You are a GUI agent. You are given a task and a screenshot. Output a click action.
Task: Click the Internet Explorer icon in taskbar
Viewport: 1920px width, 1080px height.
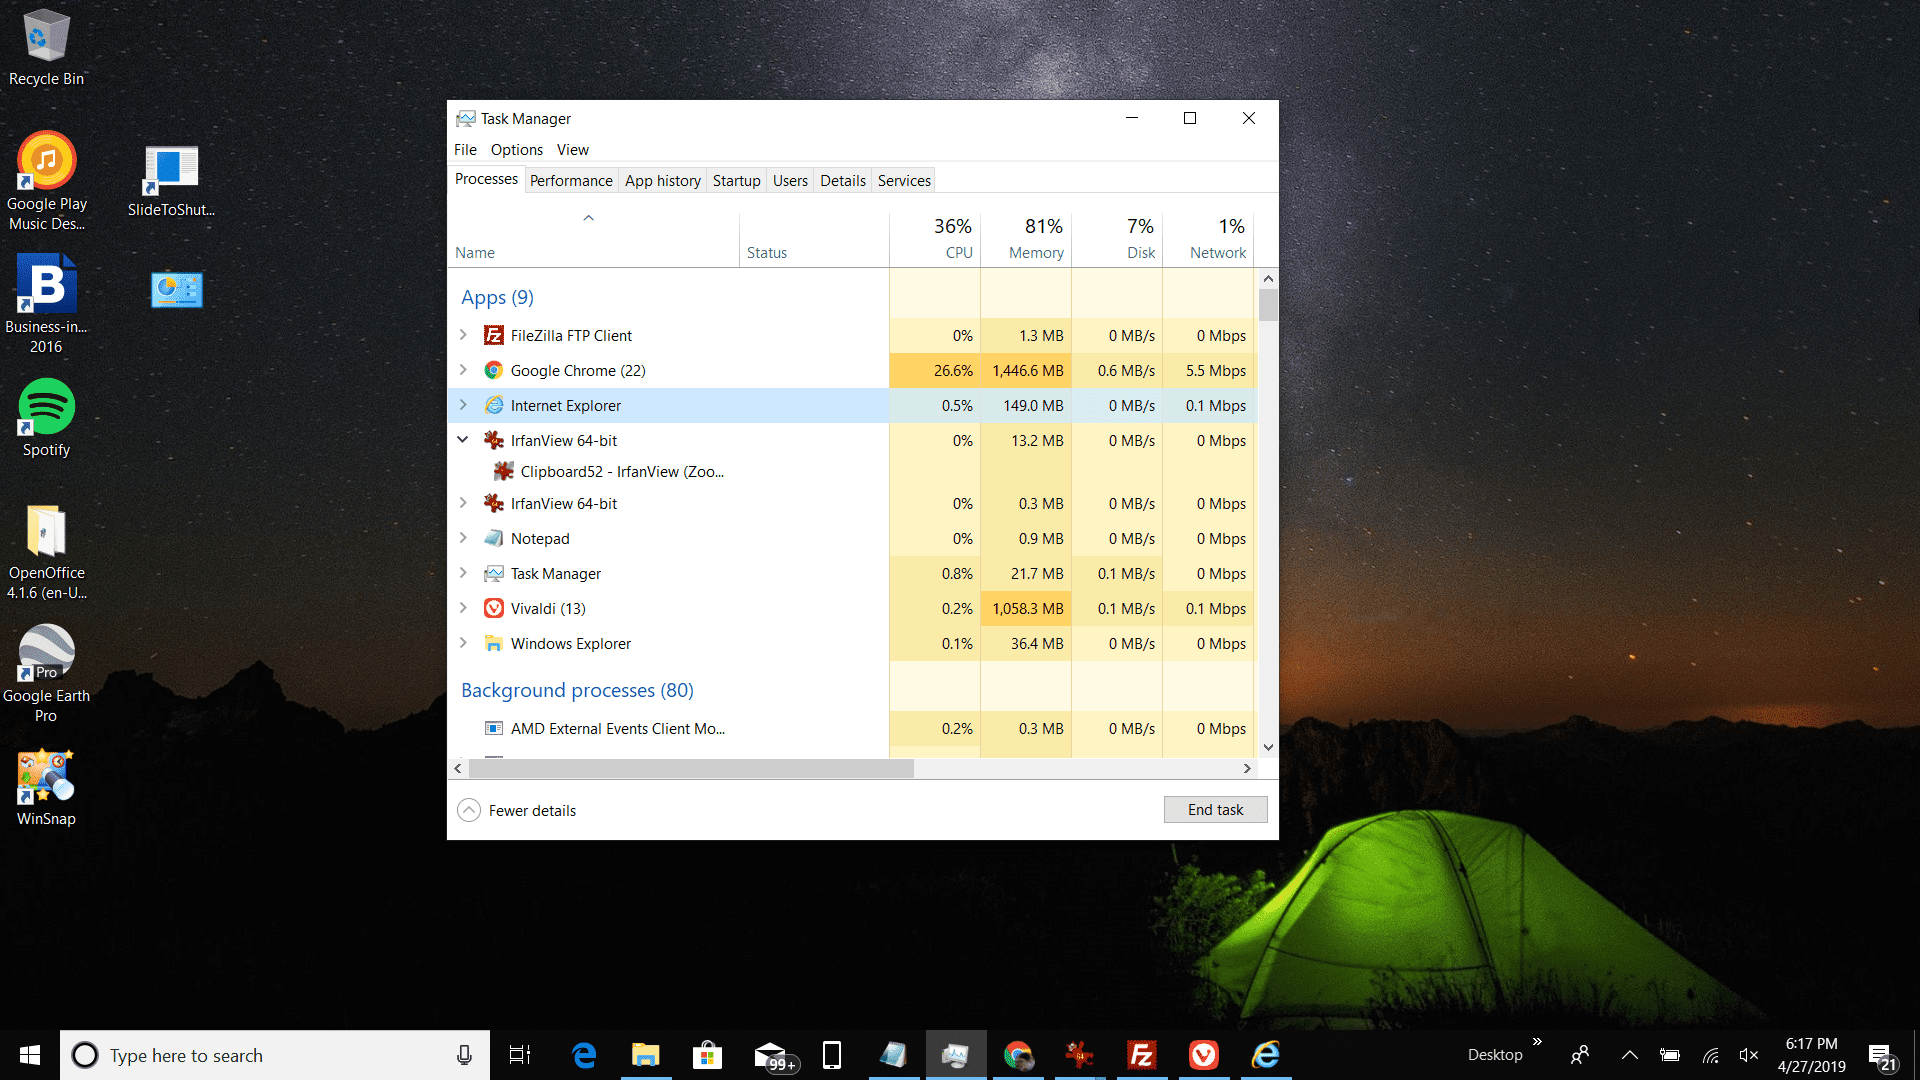click(x=1266, y=1055)
